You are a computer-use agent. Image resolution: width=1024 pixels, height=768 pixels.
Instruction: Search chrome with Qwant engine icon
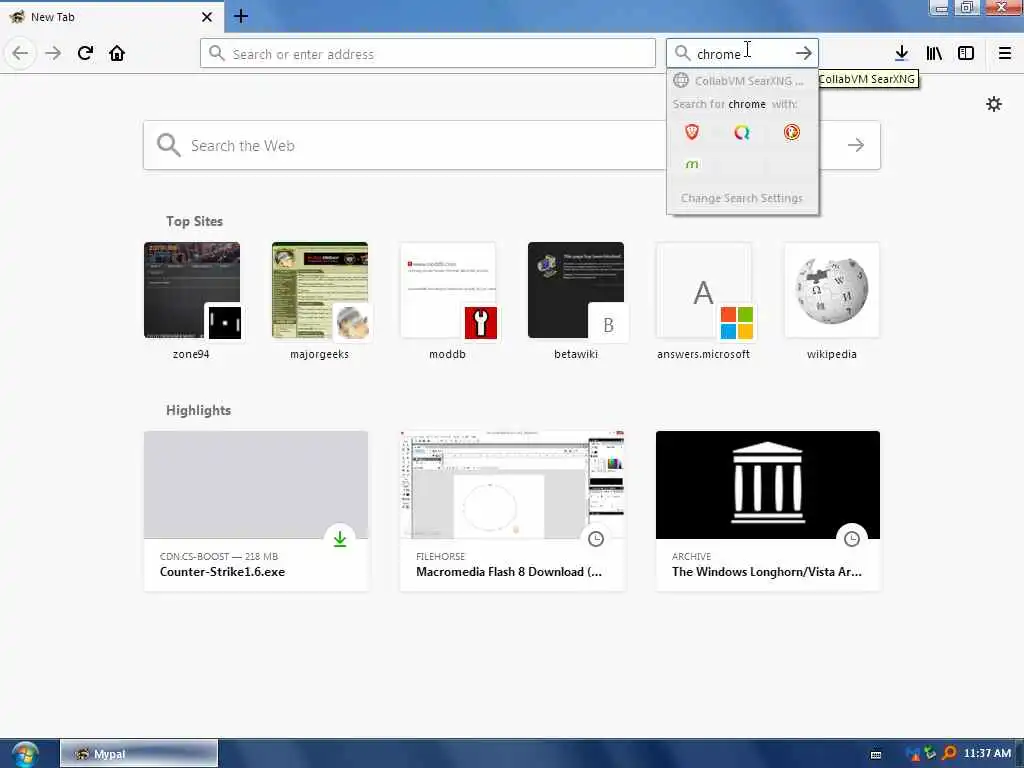tap(742, 133)
